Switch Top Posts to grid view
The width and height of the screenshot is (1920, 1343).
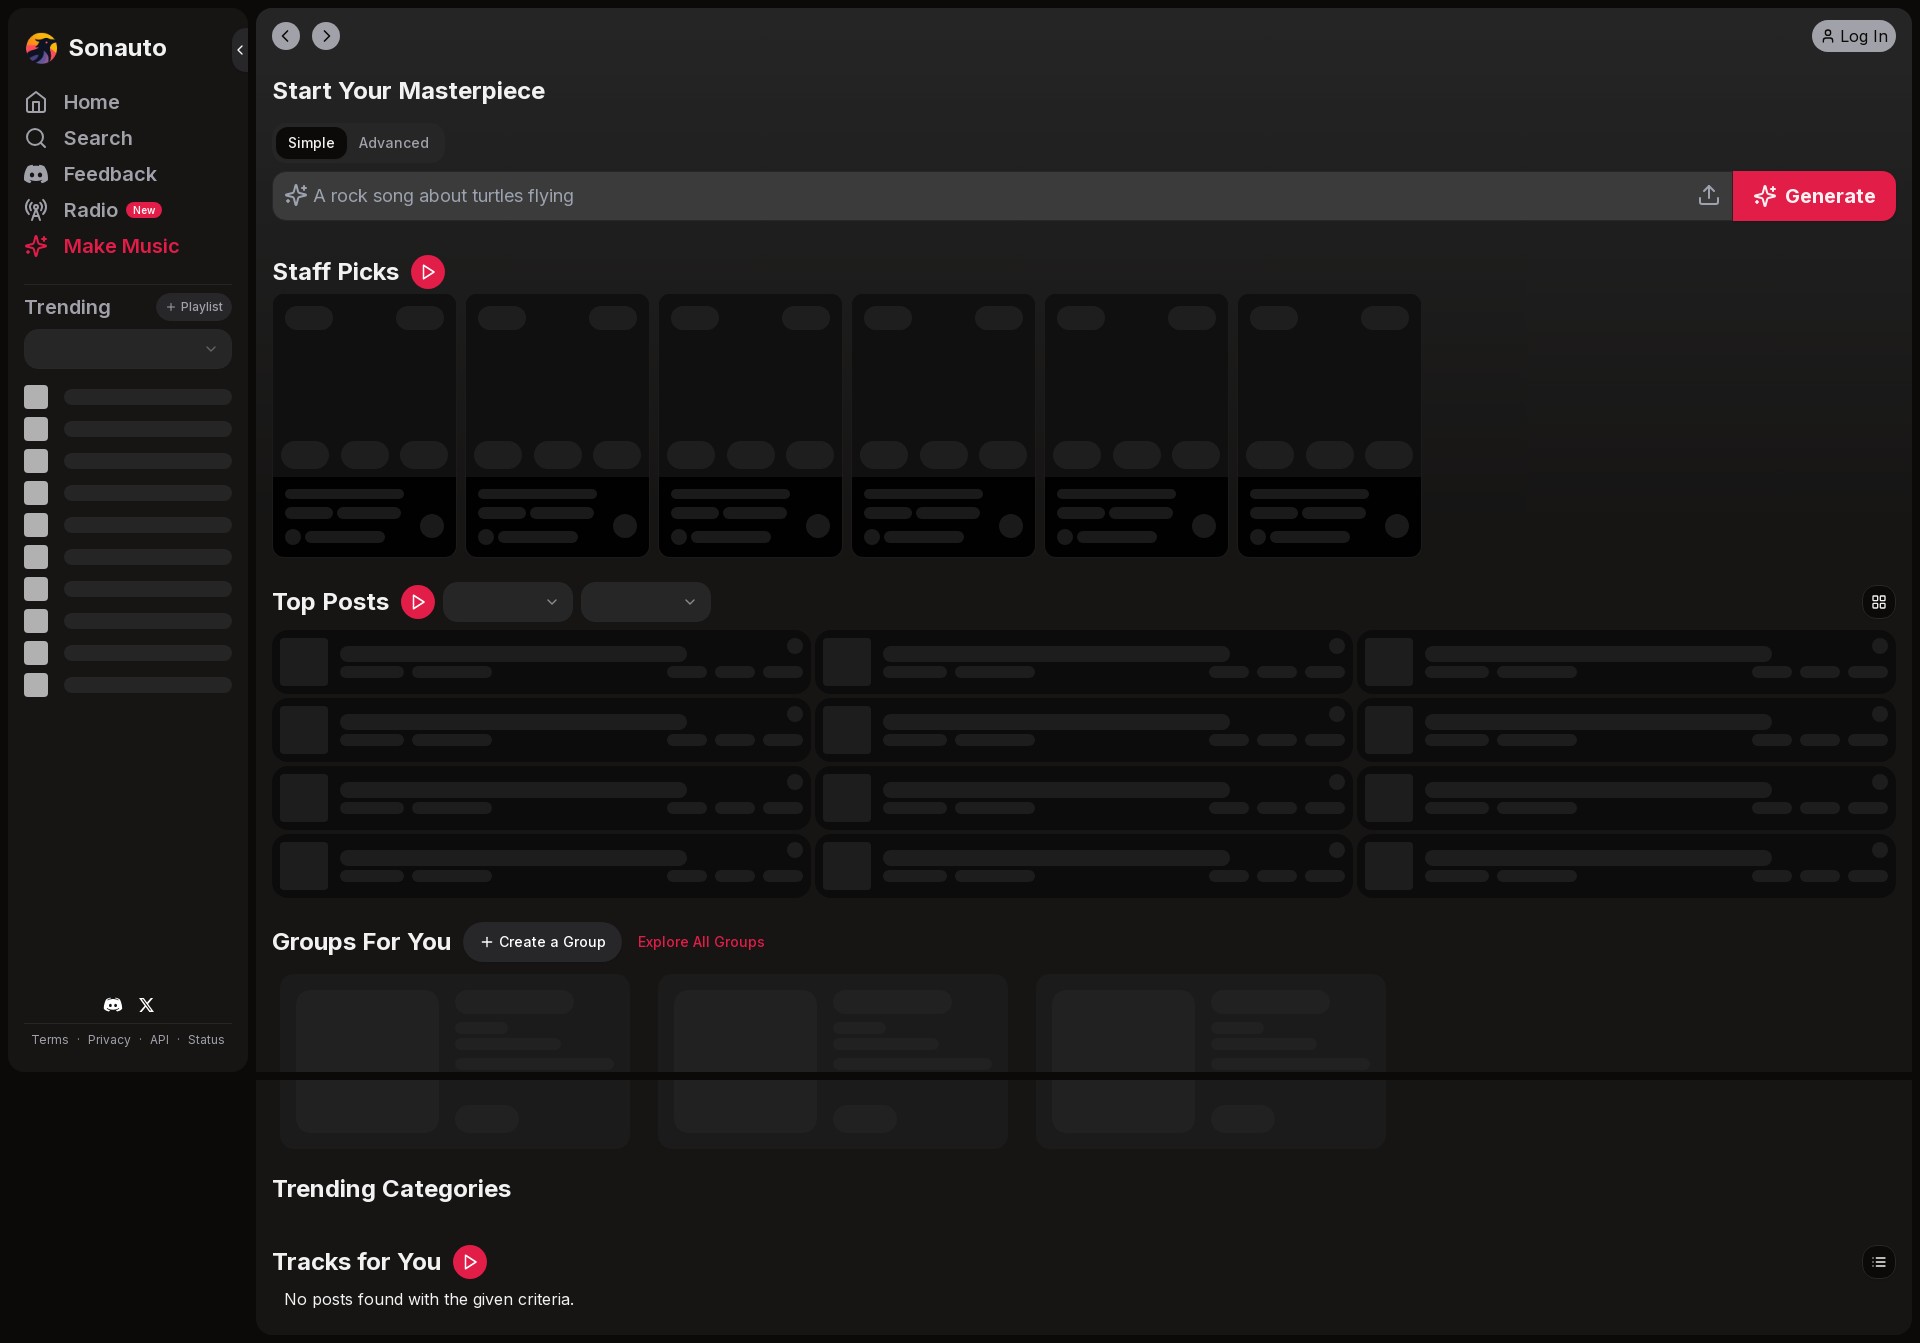(1878, 602)
